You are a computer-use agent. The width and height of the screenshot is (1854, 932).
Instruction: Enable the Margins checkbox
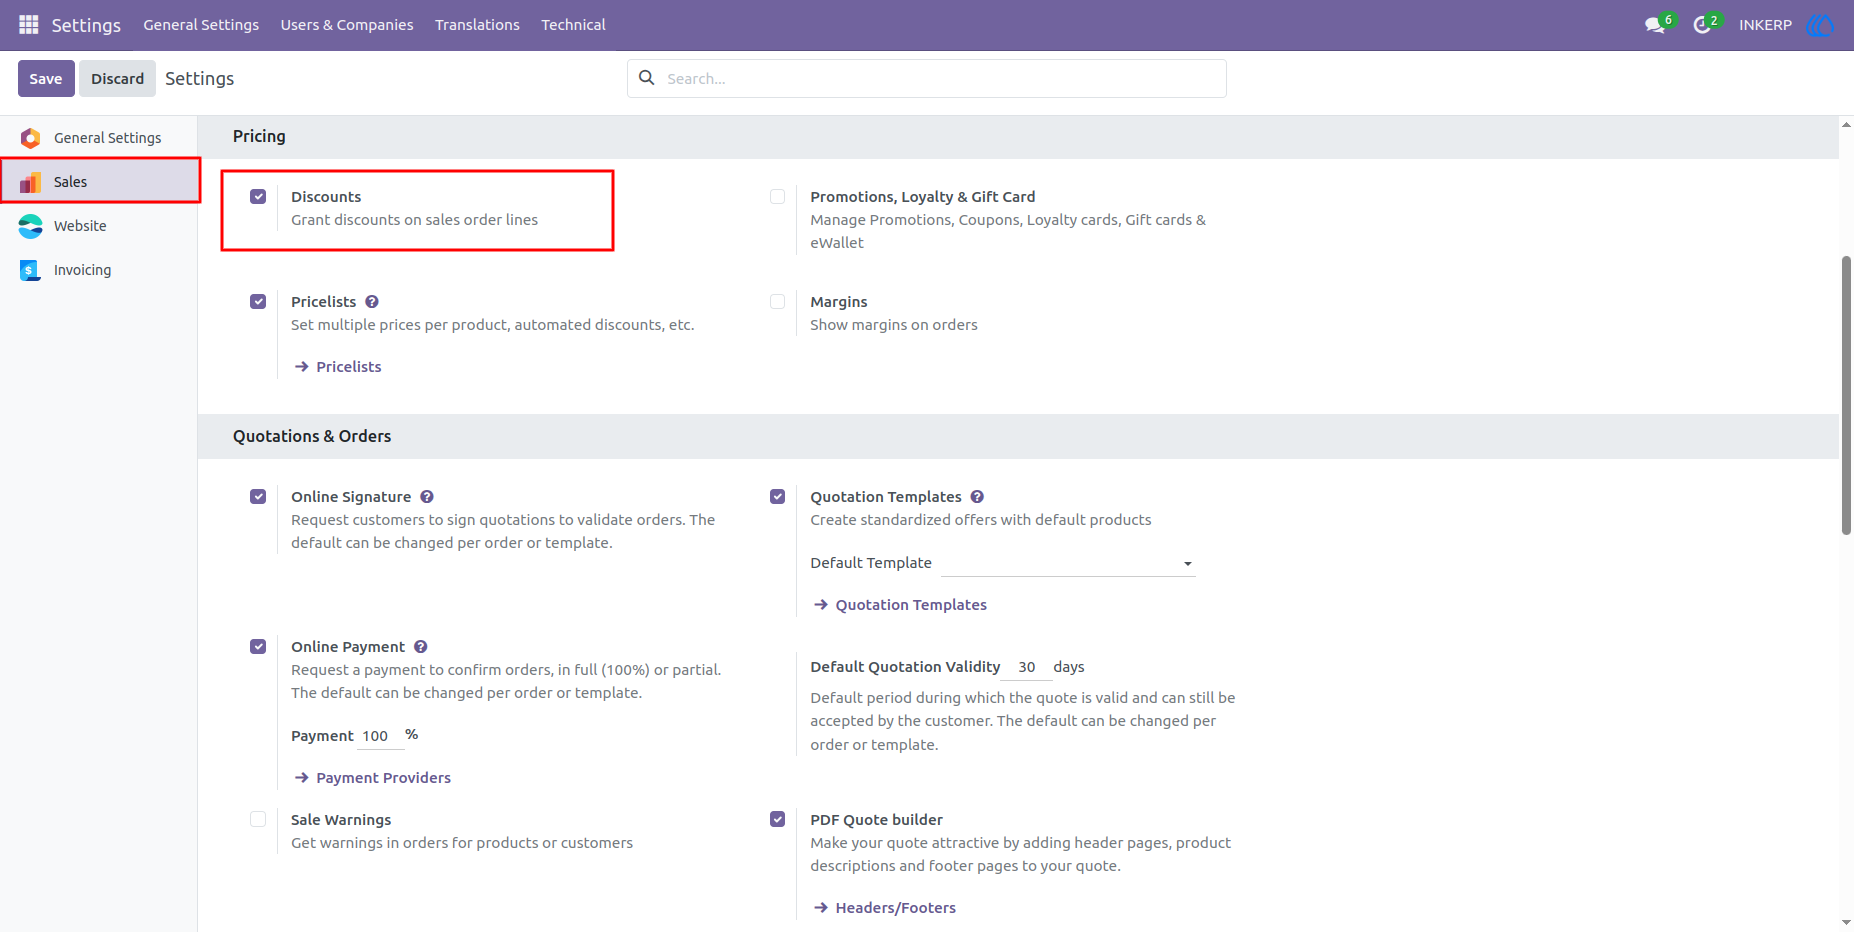coord(777,302)
